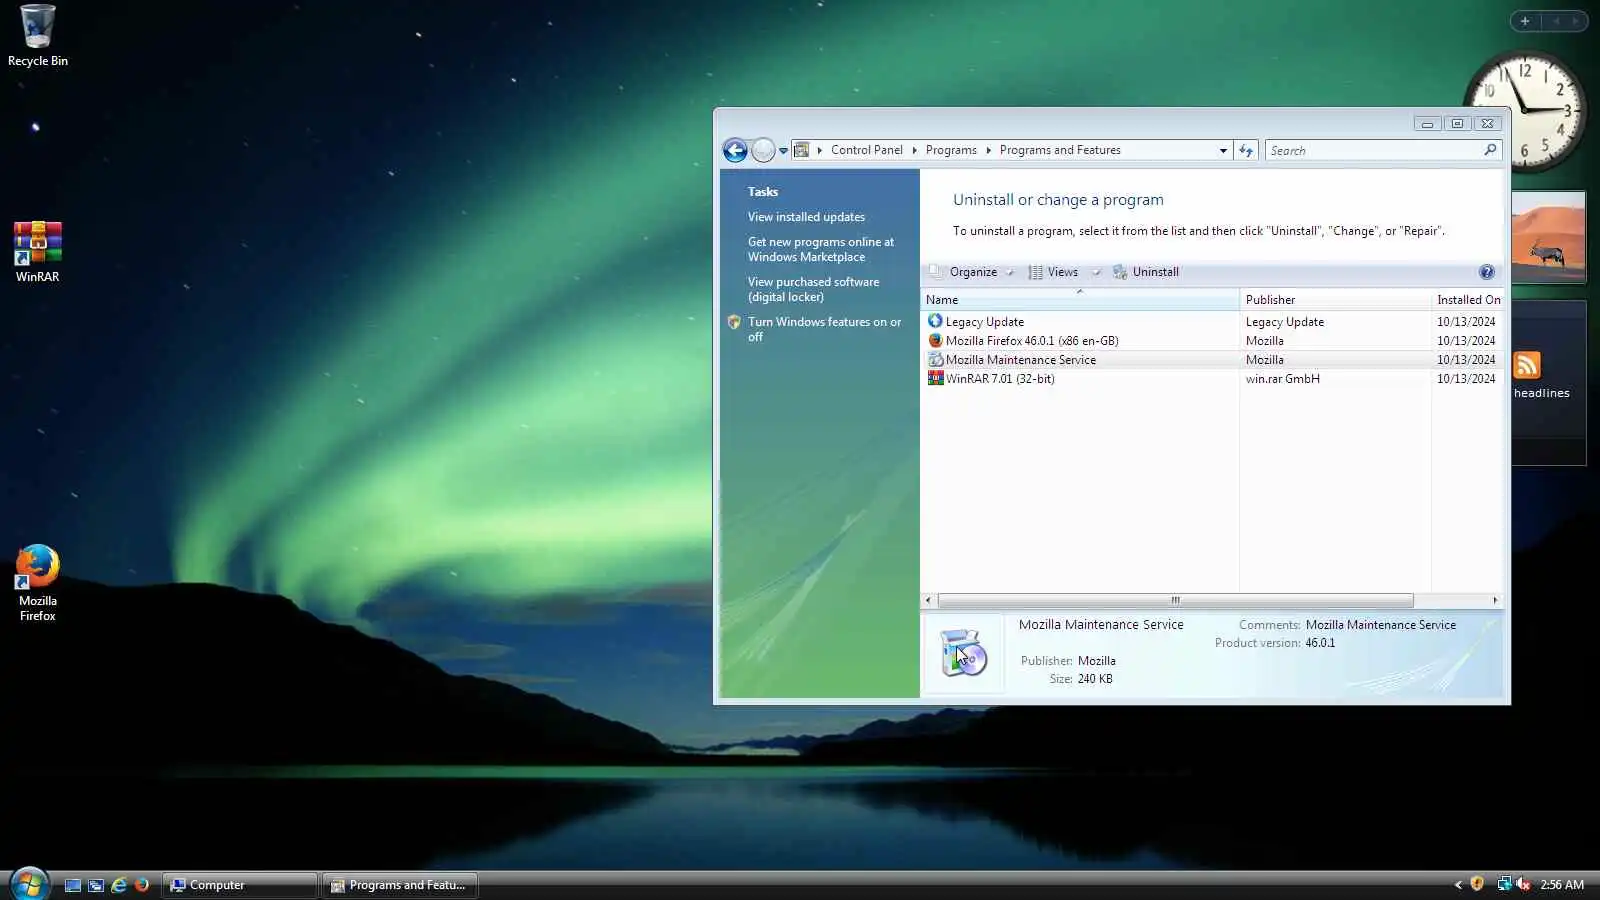Select the WinRAR desktop shortcut

[x=37, y=252]
